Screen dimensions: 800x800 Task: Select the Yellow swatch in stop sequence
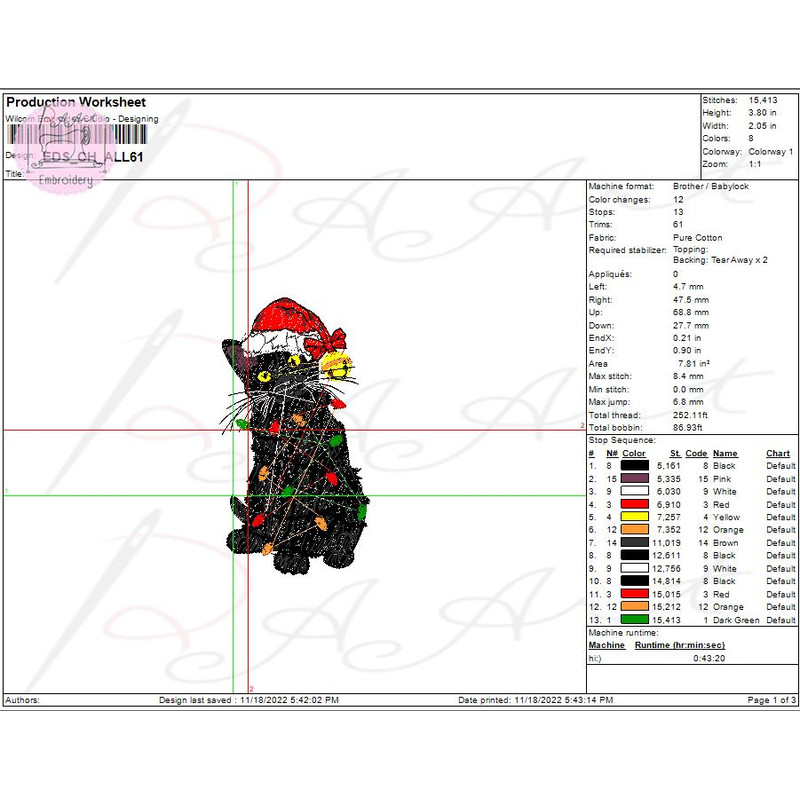tap(634, 517)
